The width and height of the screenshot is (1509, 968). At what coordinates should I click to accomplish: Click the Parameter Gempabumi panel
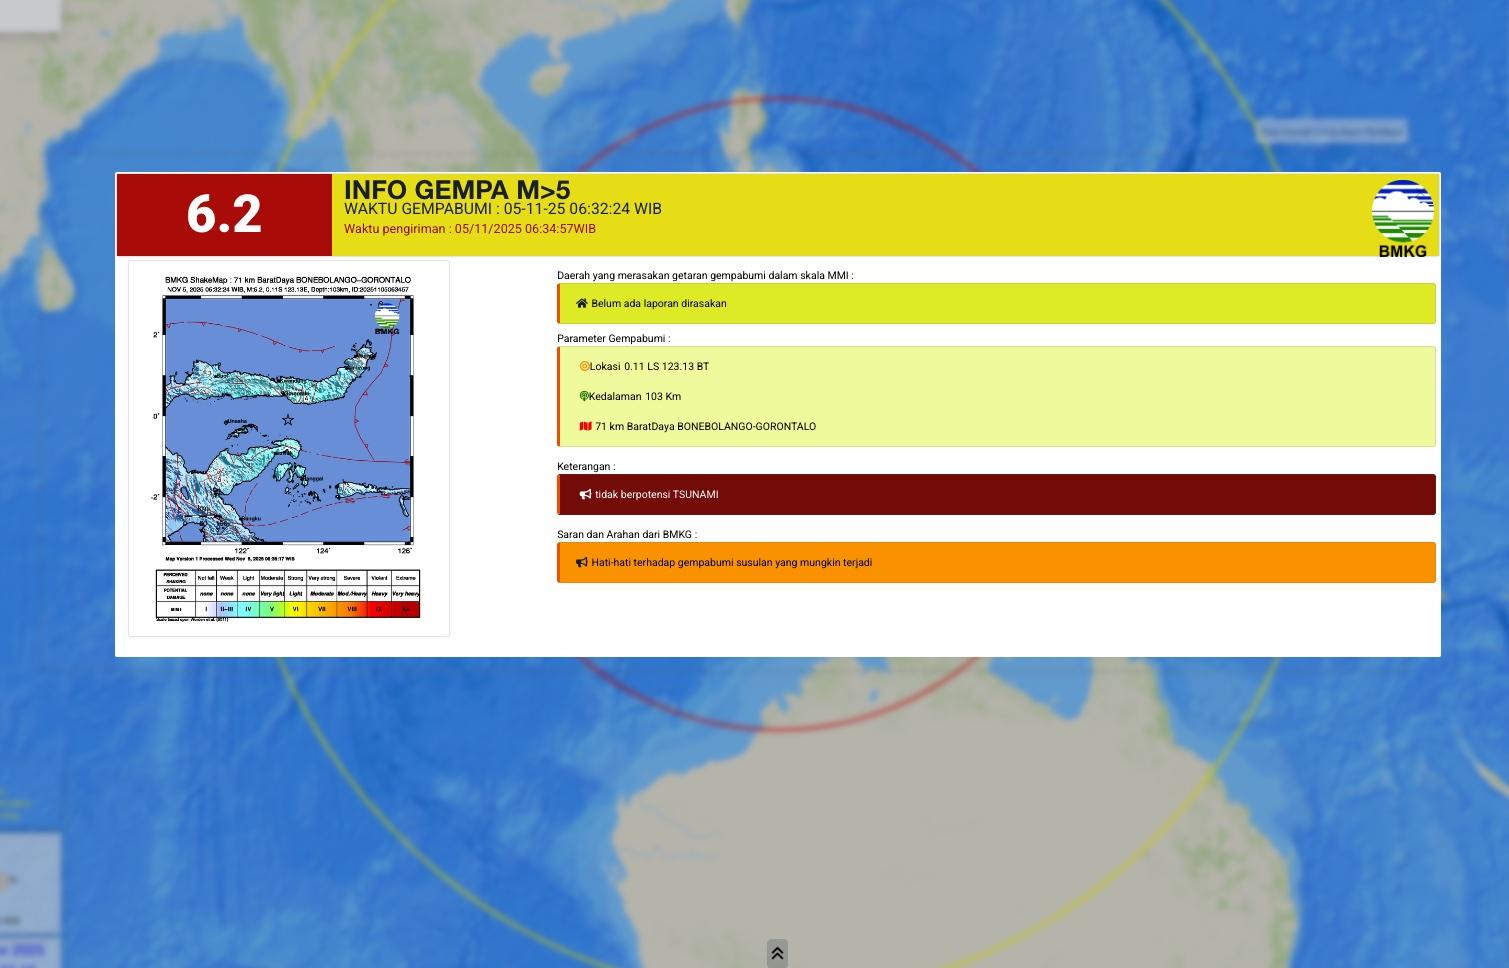click(995, 396)
